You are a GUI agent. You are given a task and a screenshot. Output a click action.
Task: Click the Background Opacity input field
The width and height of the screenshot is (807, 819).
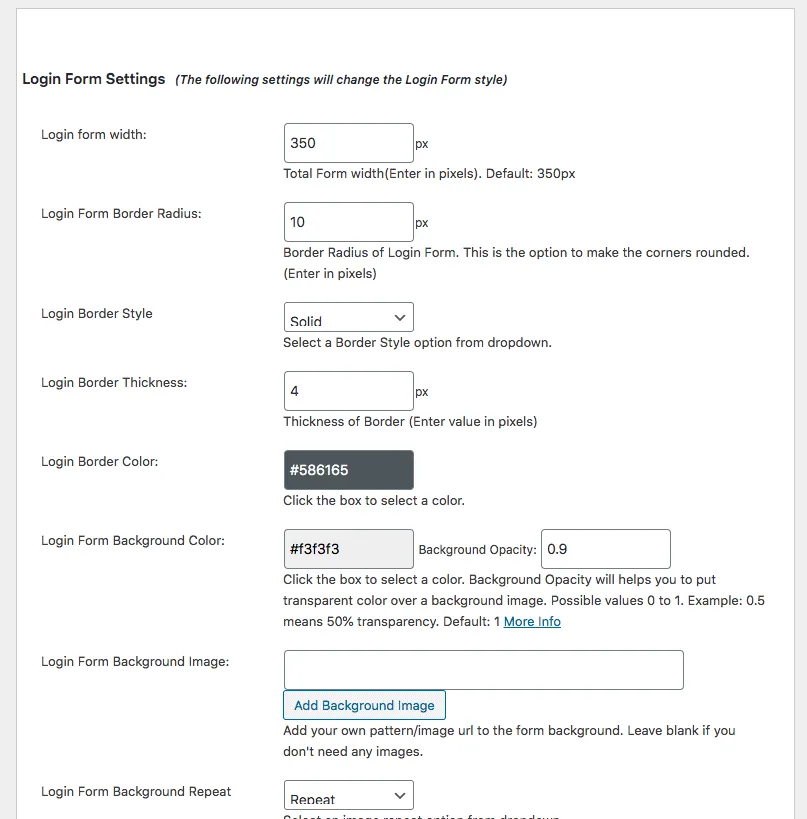click(x=605, y=549)
